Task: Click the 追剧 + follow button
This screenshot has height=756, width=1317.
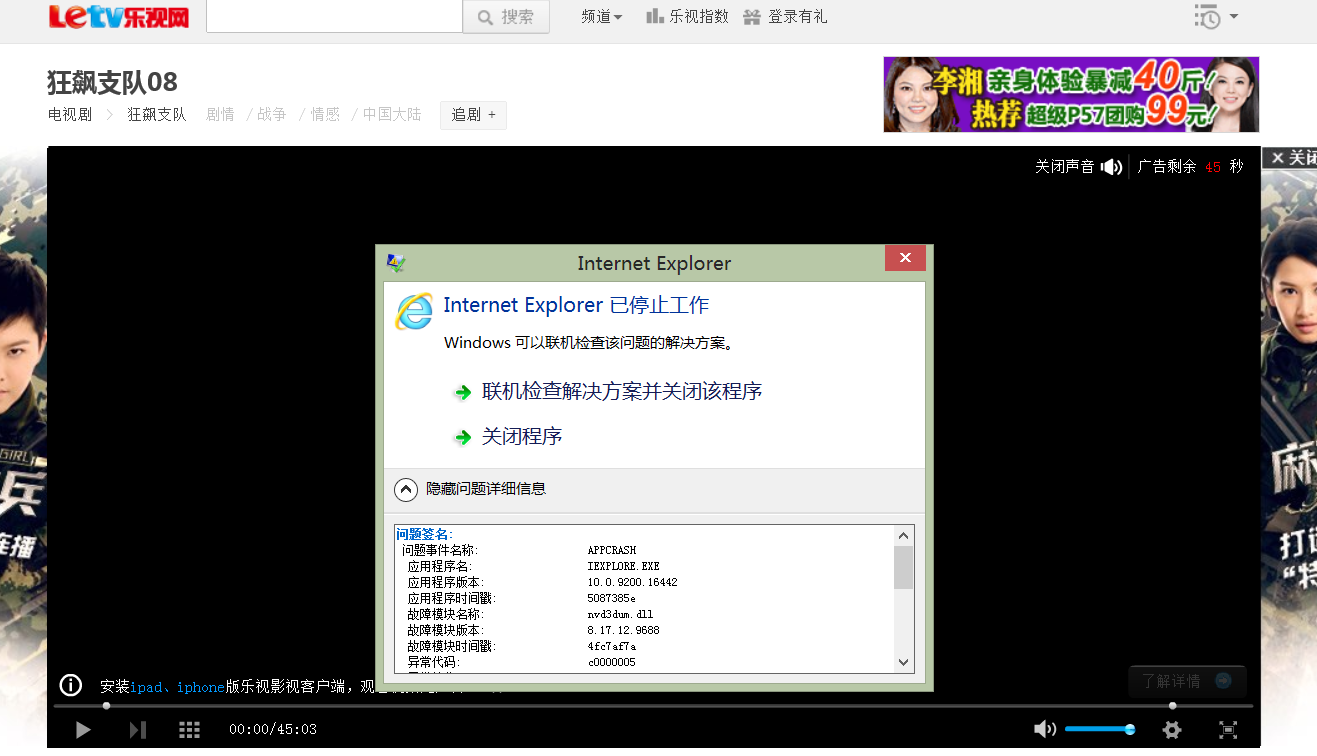Action: click(473, 115)
